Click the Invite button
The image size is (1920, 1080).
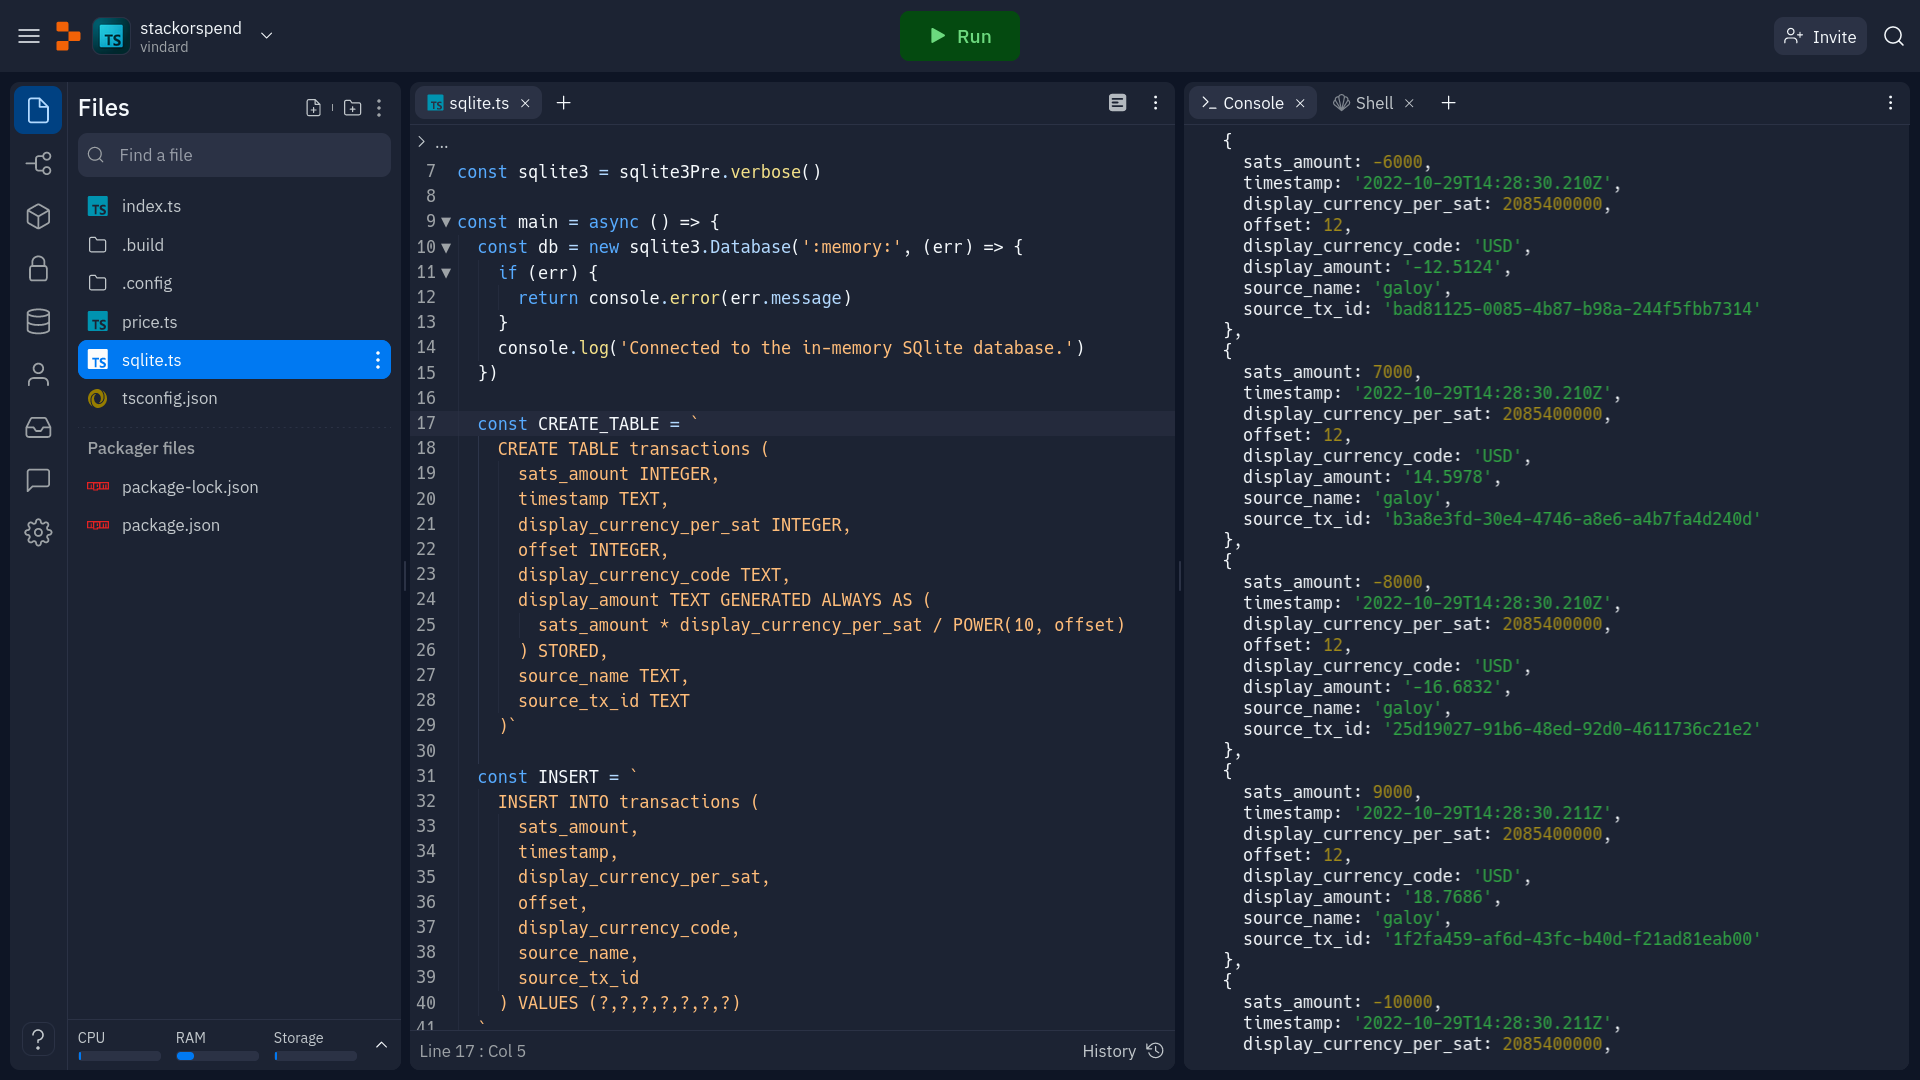coord(1820,36)
